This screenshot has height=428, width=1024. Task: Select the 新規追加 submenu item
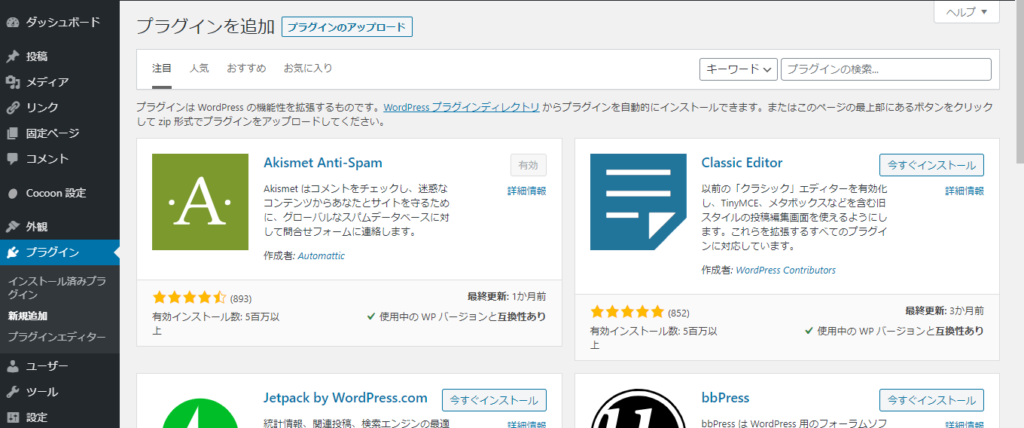(27, 316)
